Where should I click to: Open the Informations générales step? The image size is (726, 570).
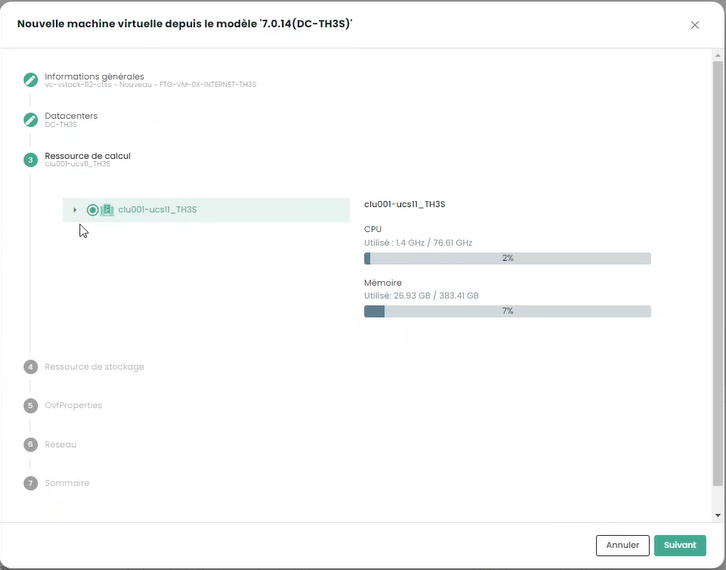(x=94, y=76)
